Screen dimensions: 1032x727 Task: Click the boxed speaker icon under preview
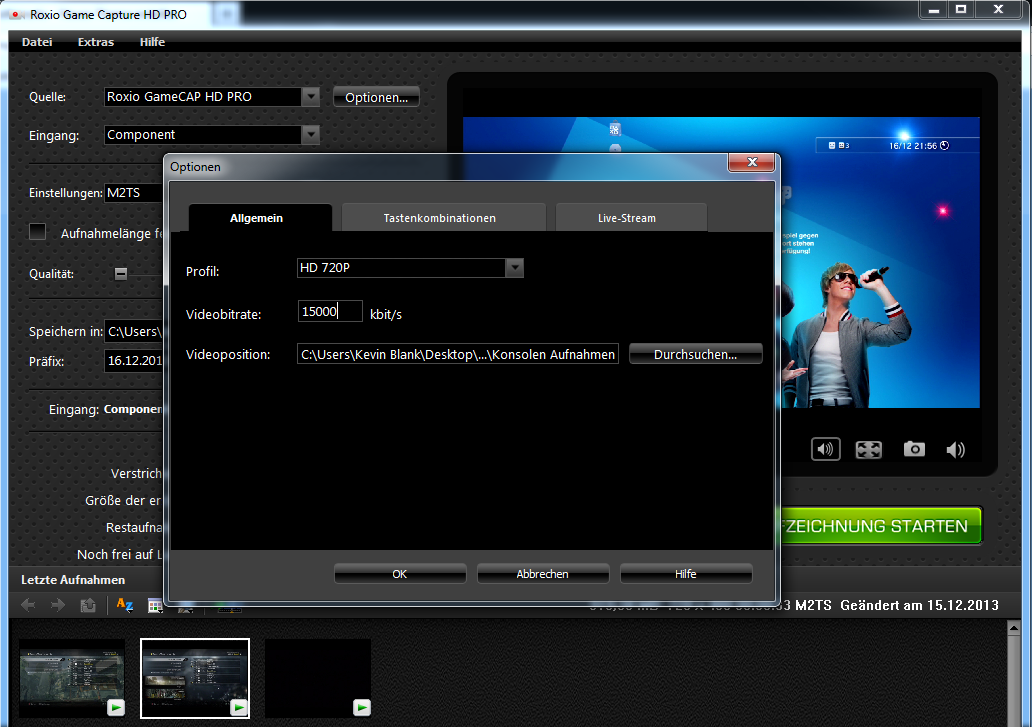point(825,449)
